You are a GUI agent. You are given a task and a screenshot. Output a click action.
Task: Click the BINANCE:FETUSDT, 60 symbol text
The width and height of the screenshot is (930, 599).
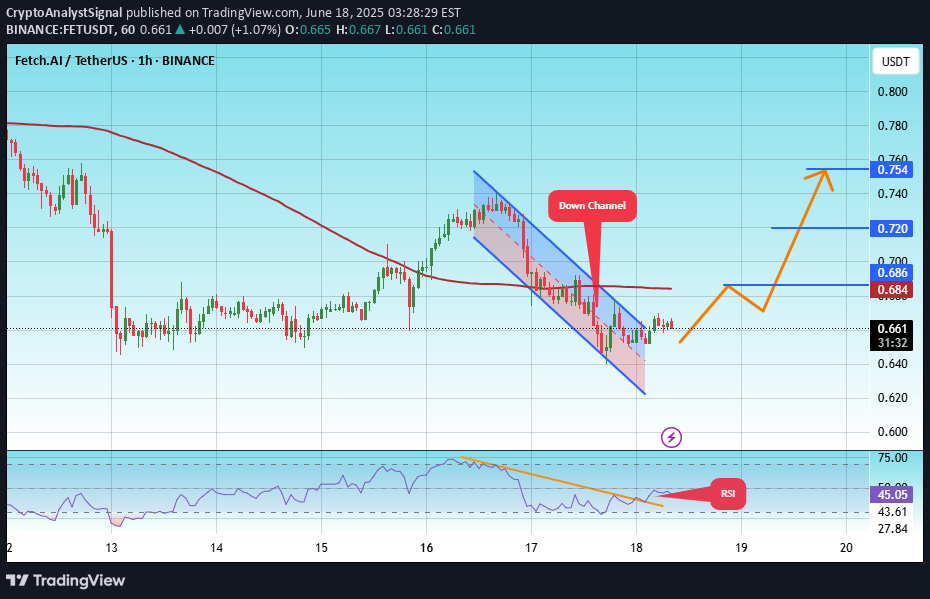coord(71,30)
